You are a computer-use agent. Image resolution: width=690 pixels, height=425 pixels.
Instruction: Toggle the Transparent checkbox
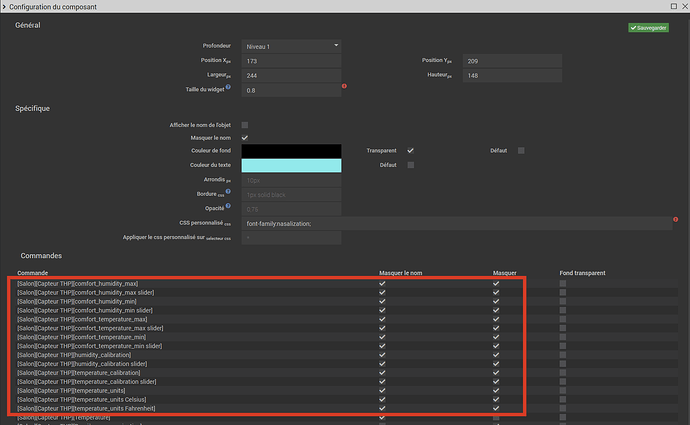[x=410, y=150]
